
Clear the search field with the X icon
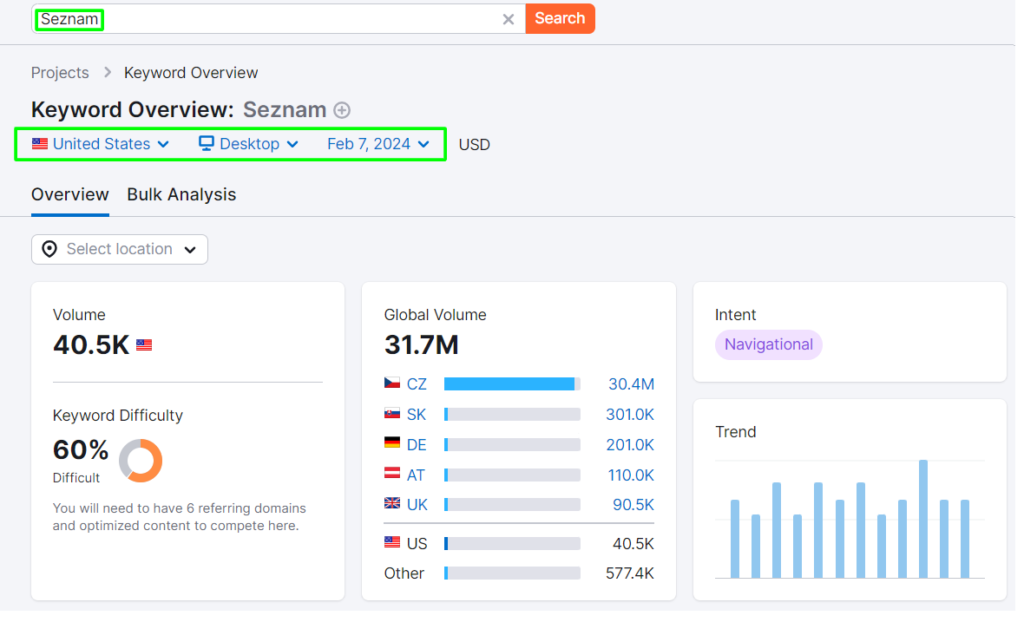pos(508,20)
